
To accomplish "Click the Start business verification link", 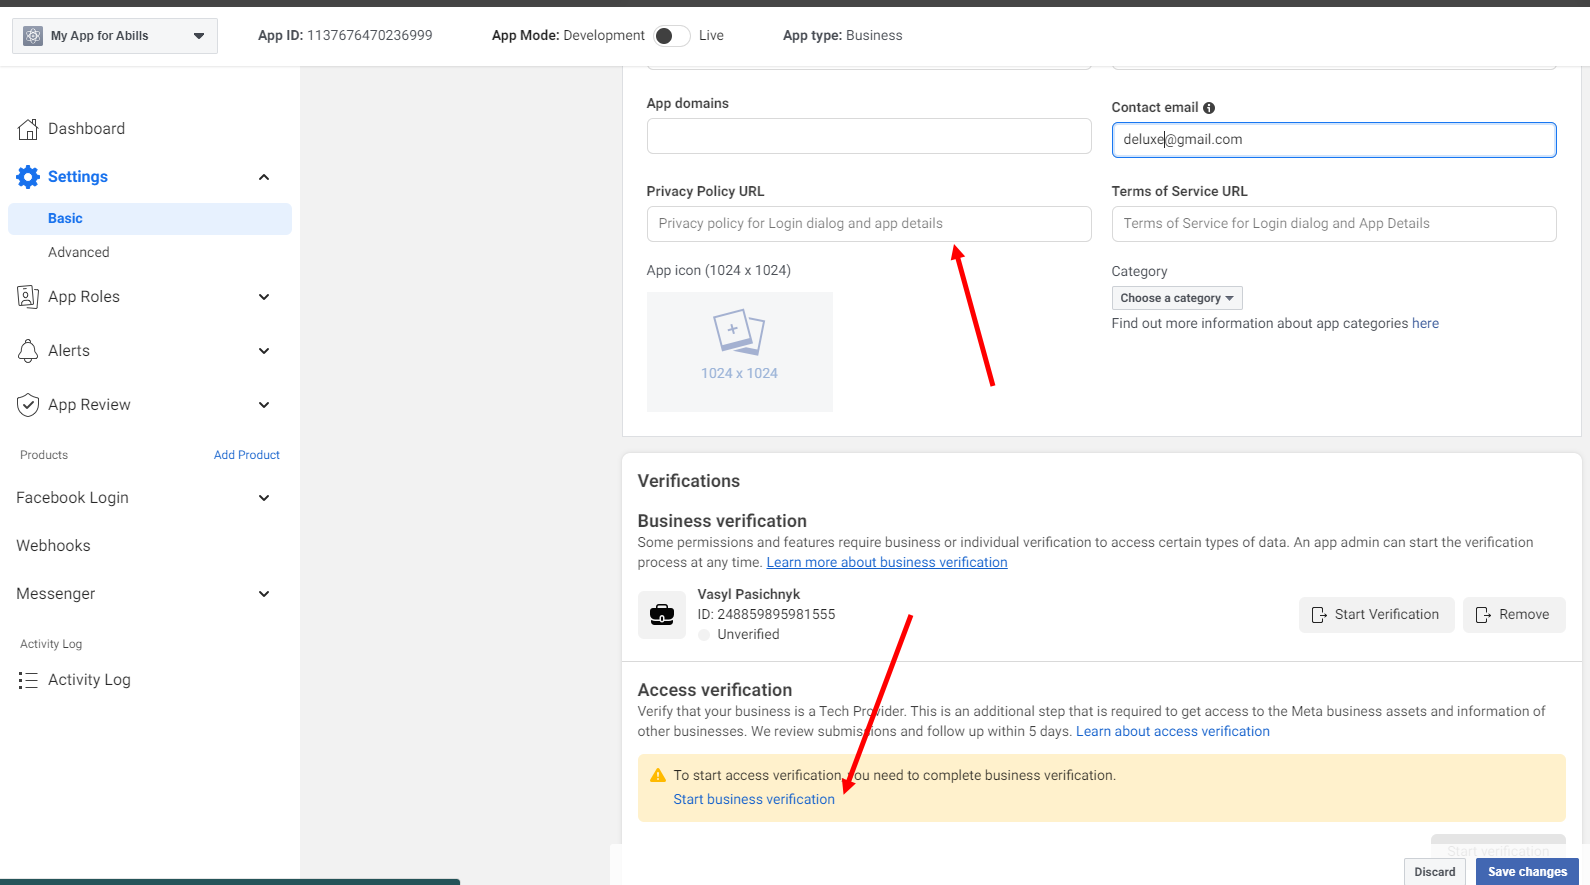I will coord(753,799).
